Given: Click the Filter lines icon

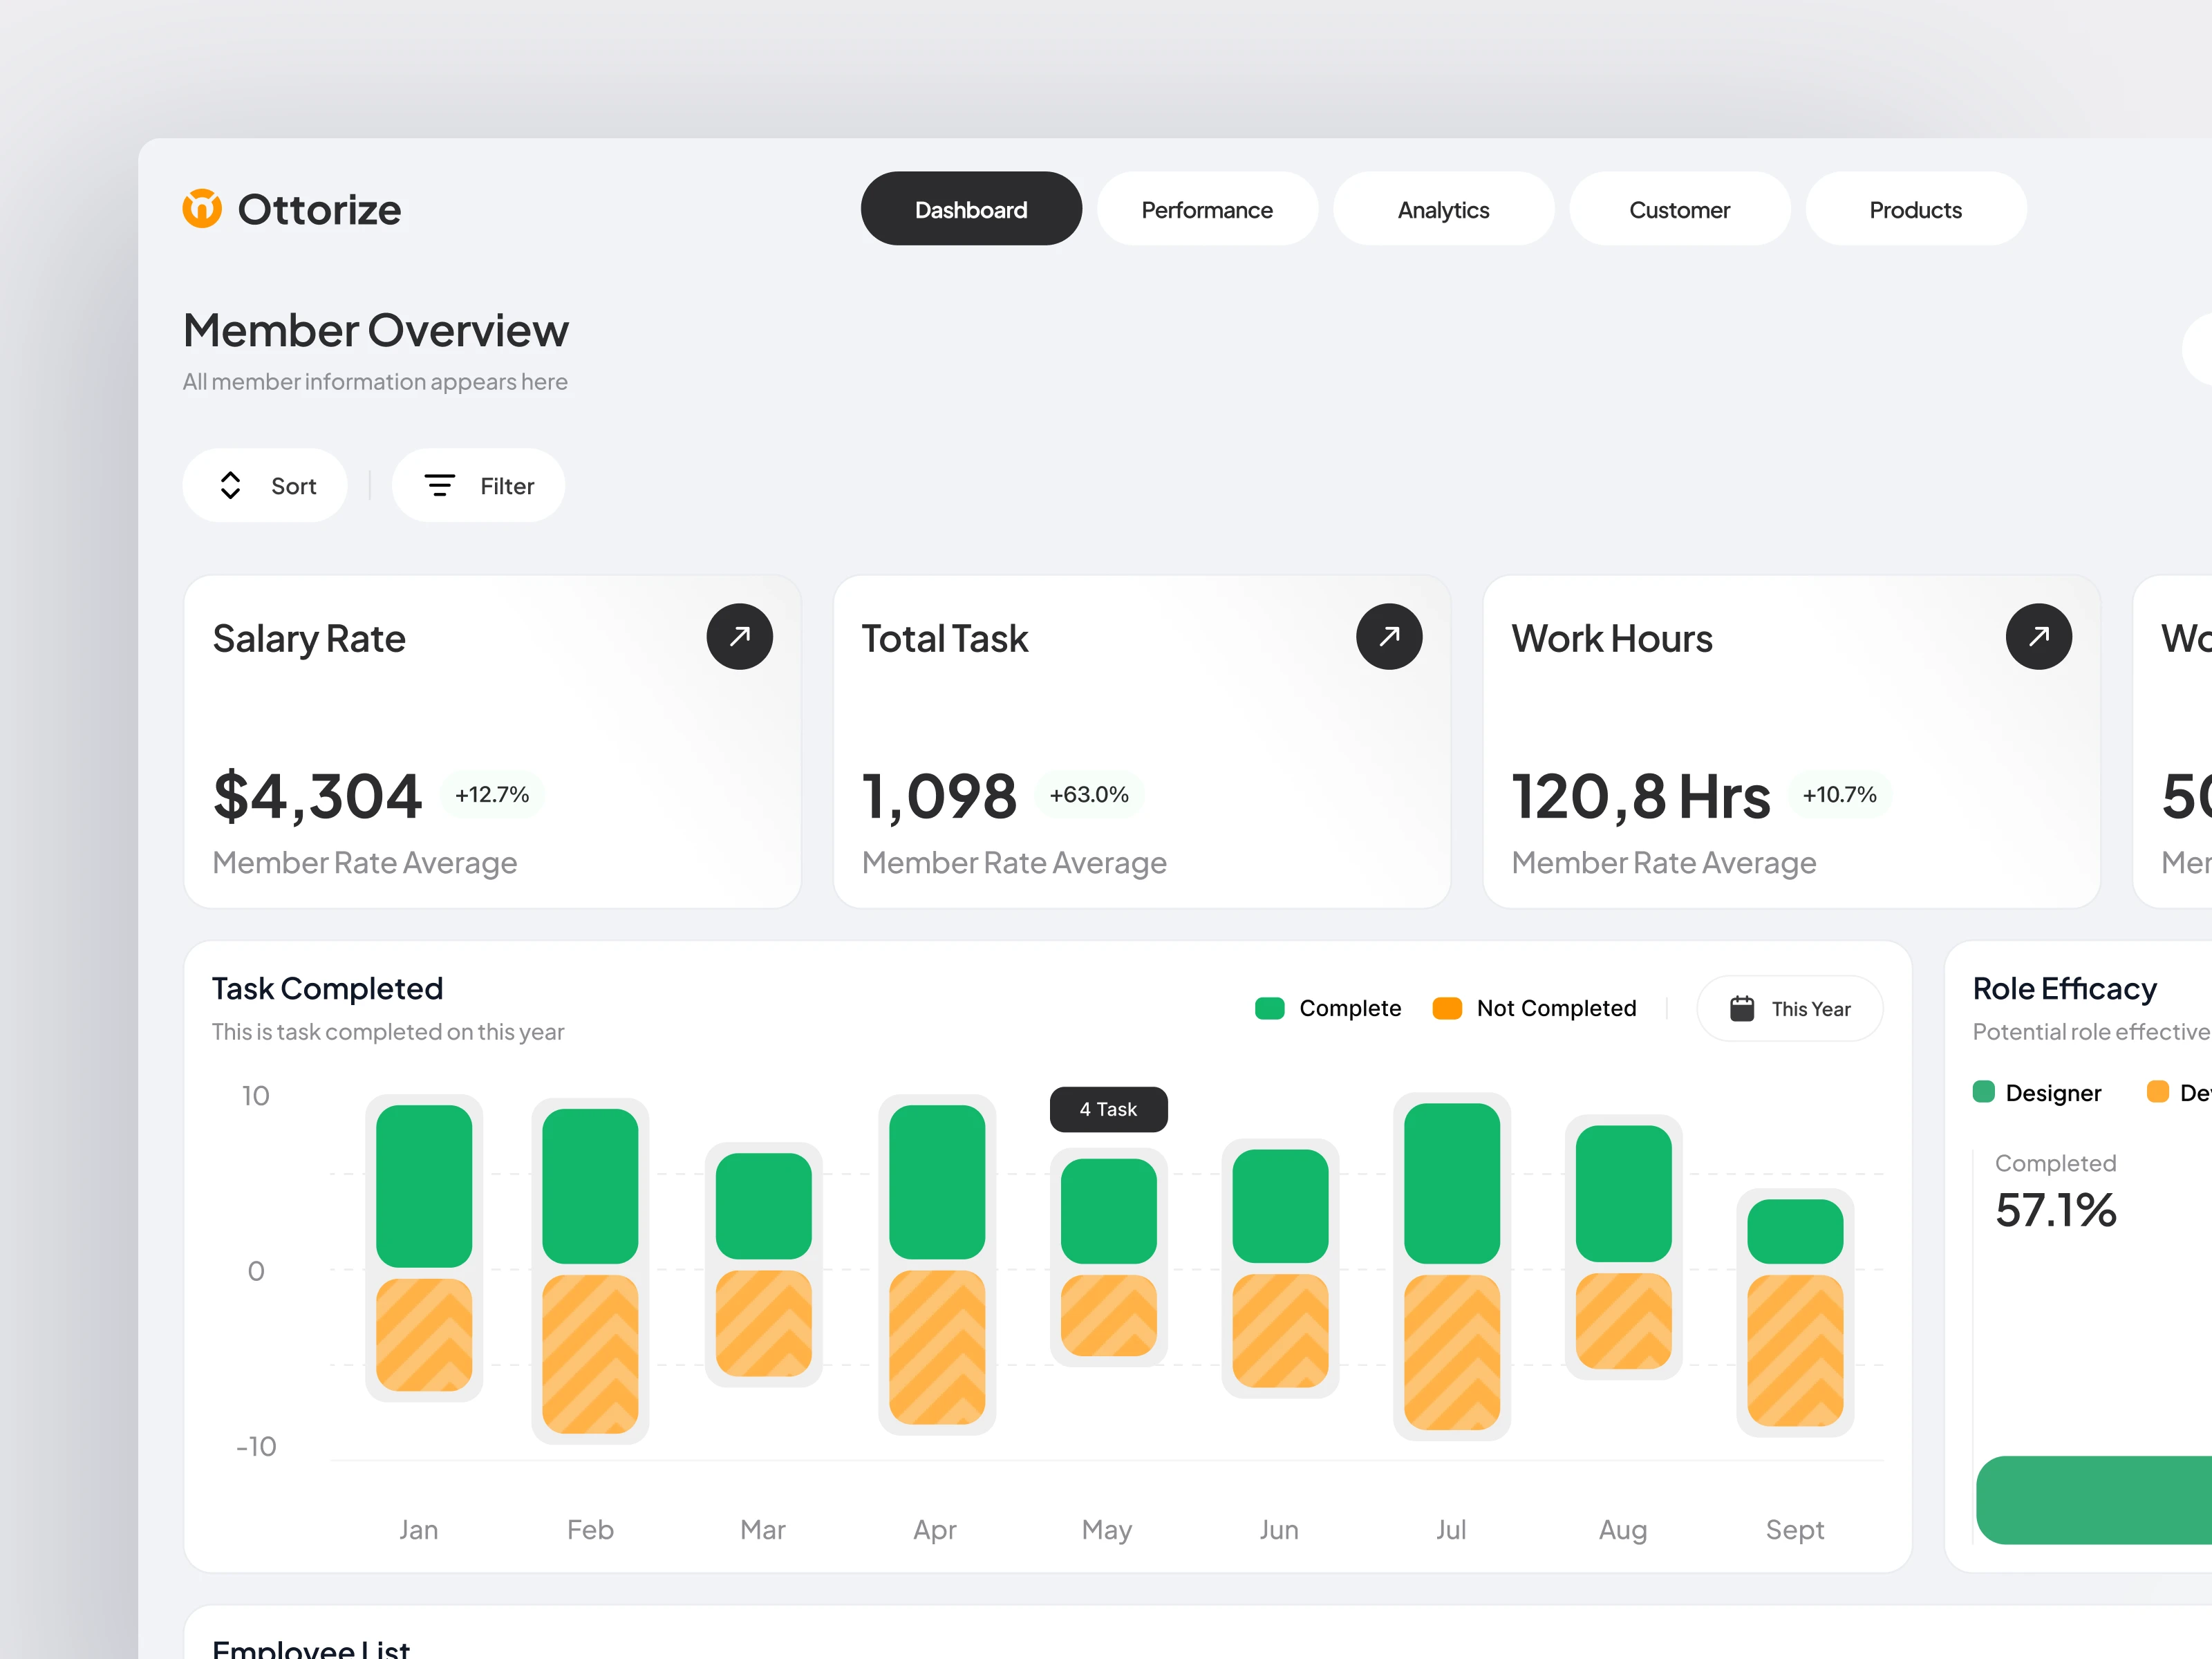Looking at the screenshot, I should coord(439,486).
